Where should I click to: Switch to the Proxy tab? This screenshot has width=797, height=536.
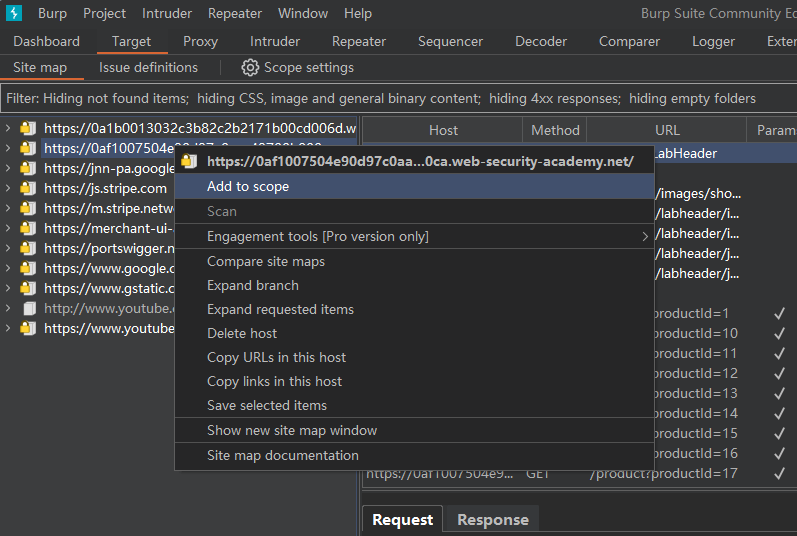pos(200,41)
